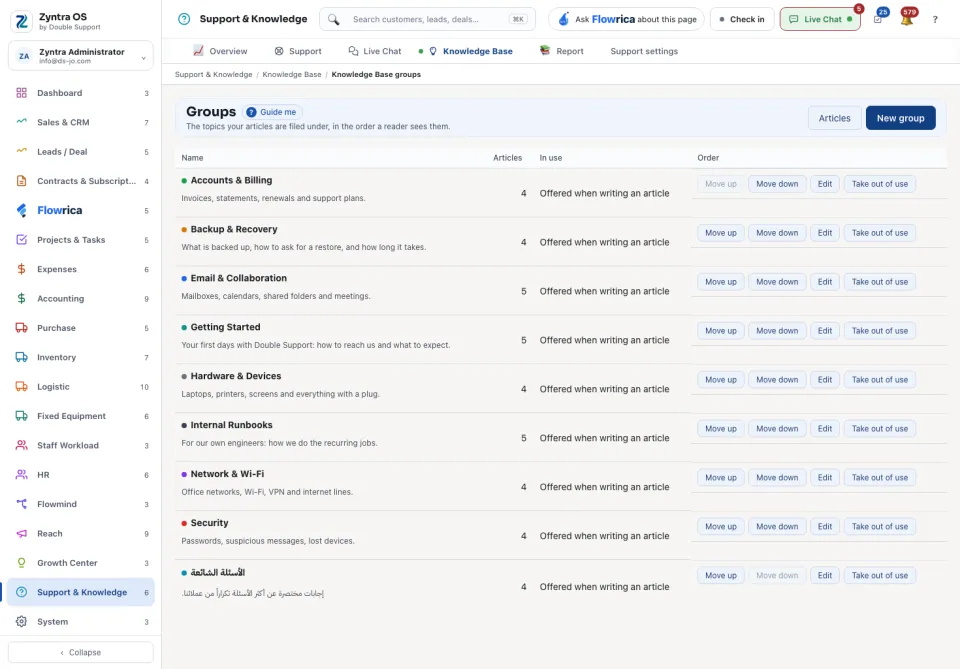
Task: Click the Zyntra OS logo
Action: [x=22, y=21]
